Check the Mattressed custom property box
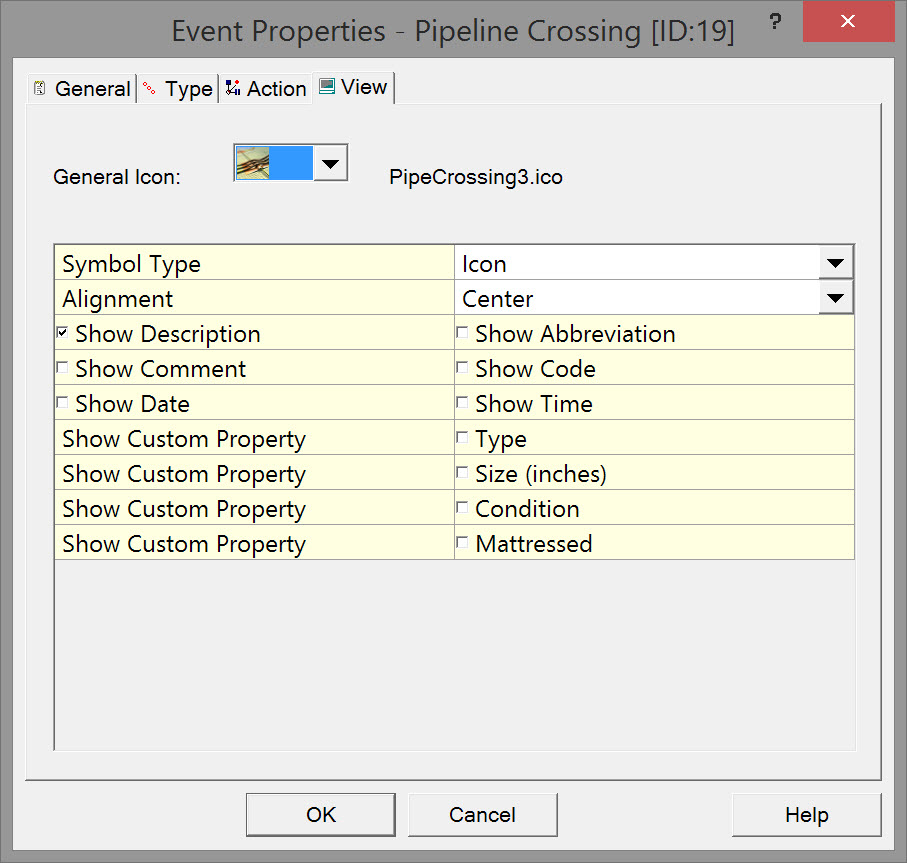907x863 pixels. (463, 542)
